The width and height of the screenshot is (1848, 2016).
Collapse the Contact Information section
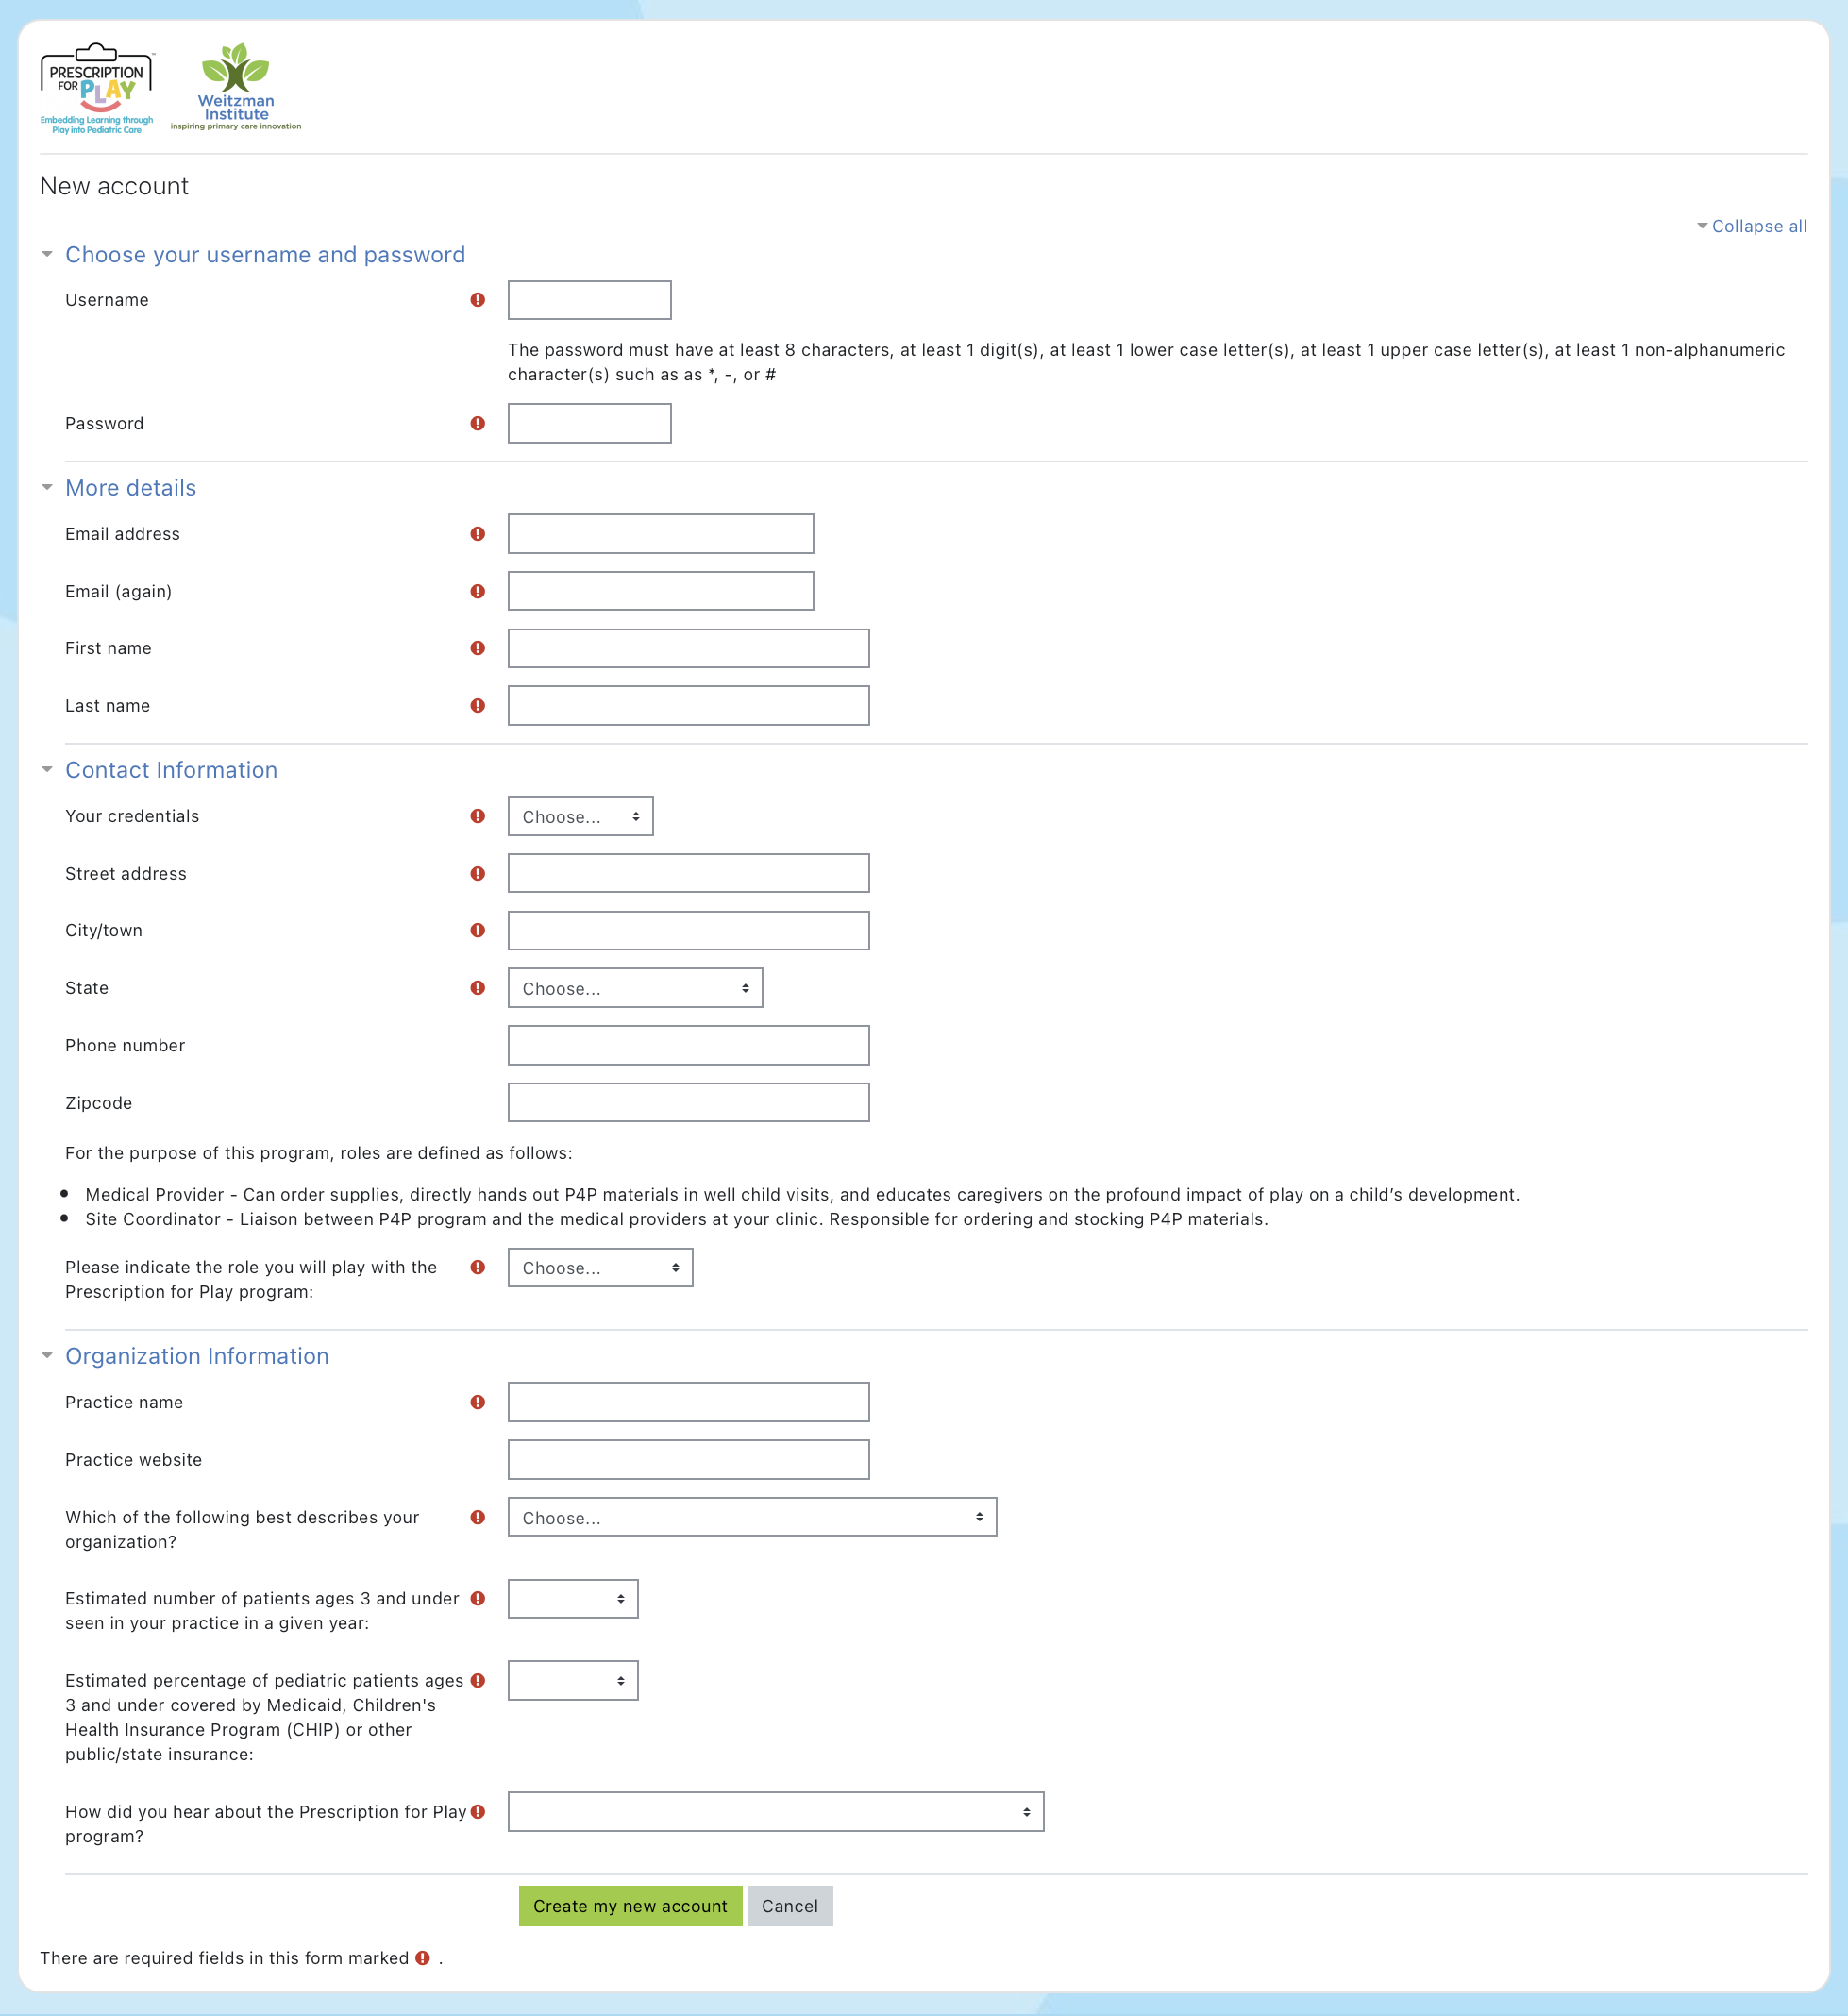click(171, 770)
